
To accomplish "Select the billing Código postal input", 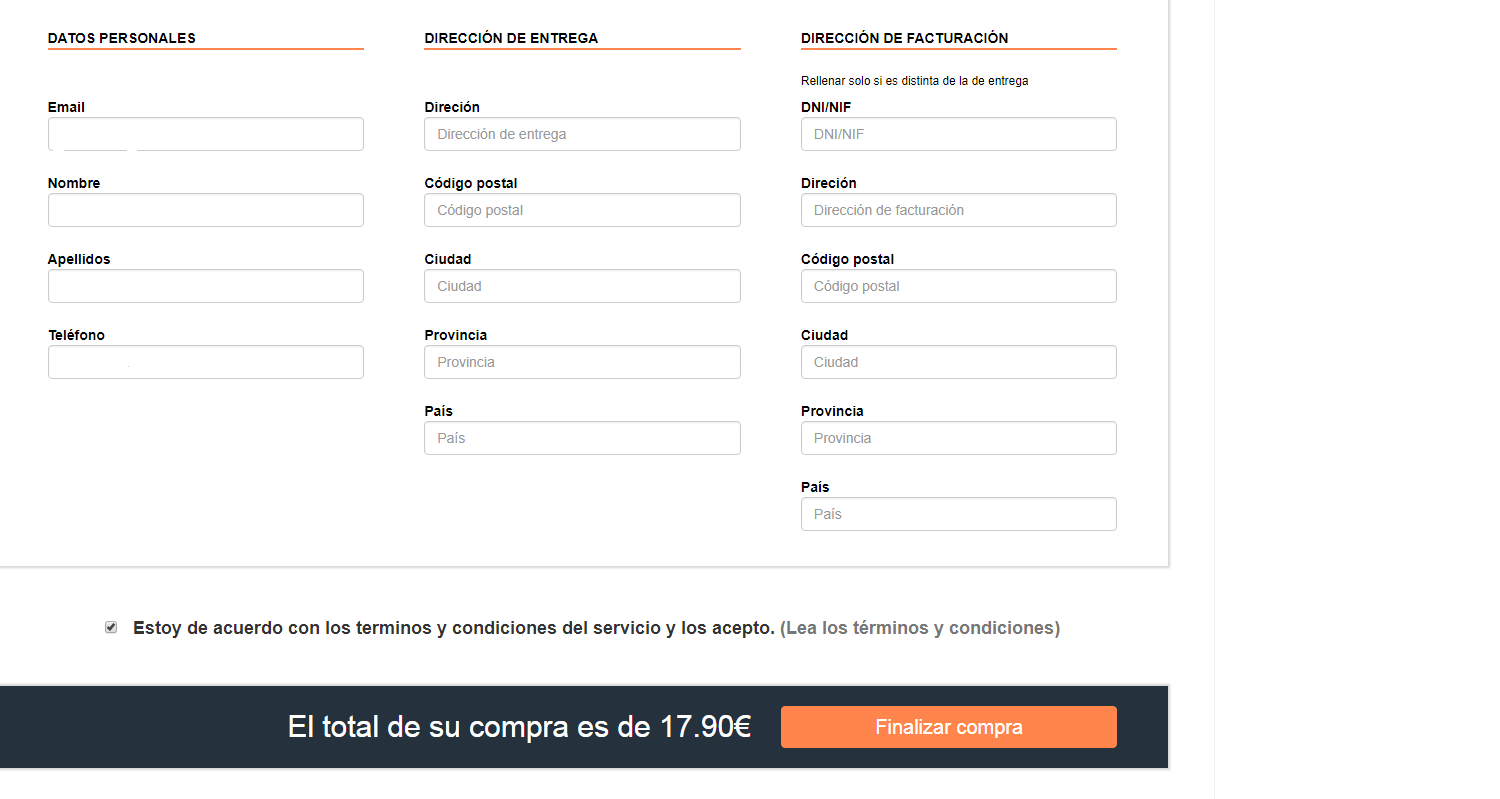I will point(959,286).
